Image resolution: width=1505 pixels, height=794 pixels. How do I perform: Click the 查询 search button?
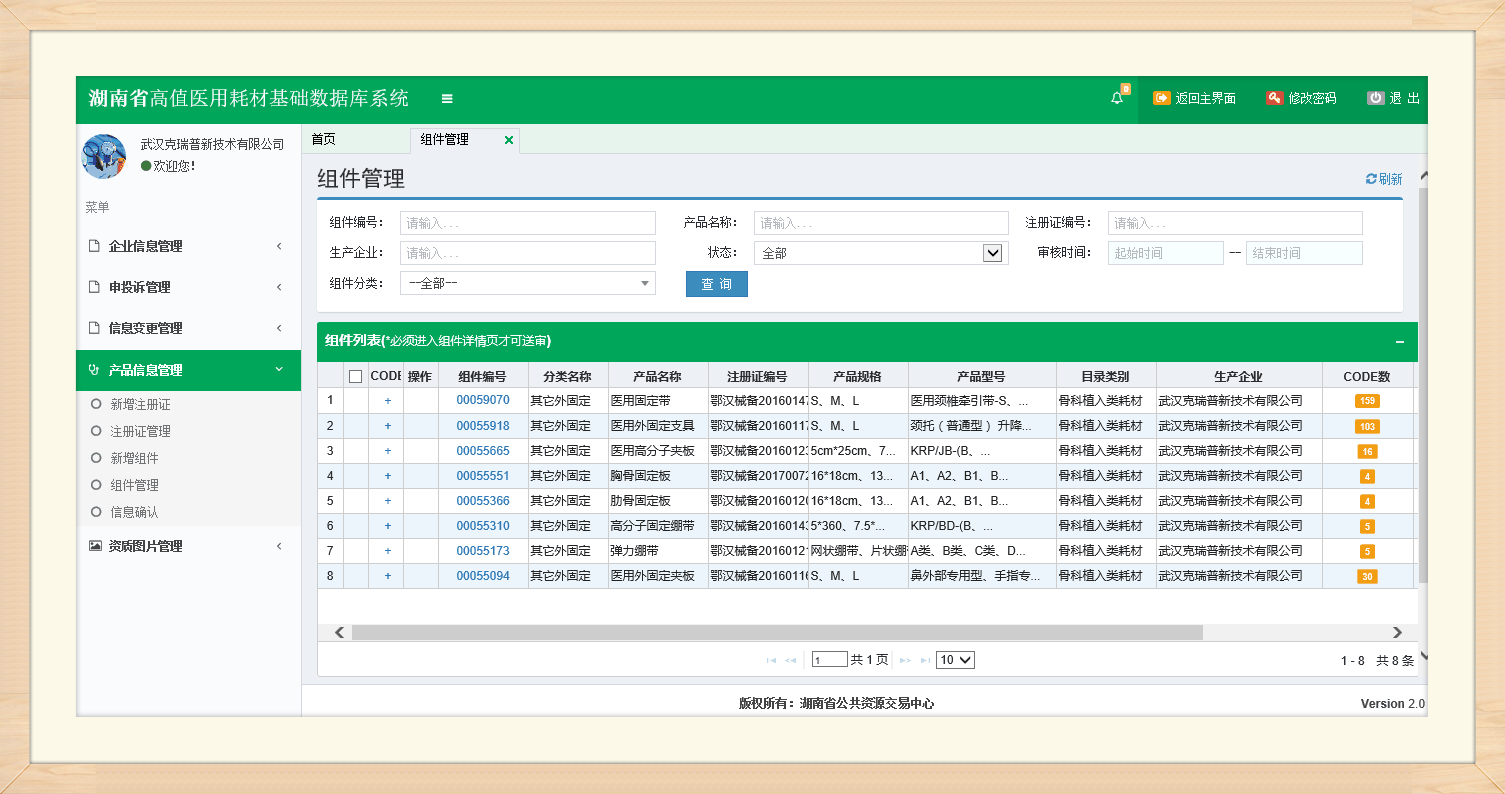(716, 284)
